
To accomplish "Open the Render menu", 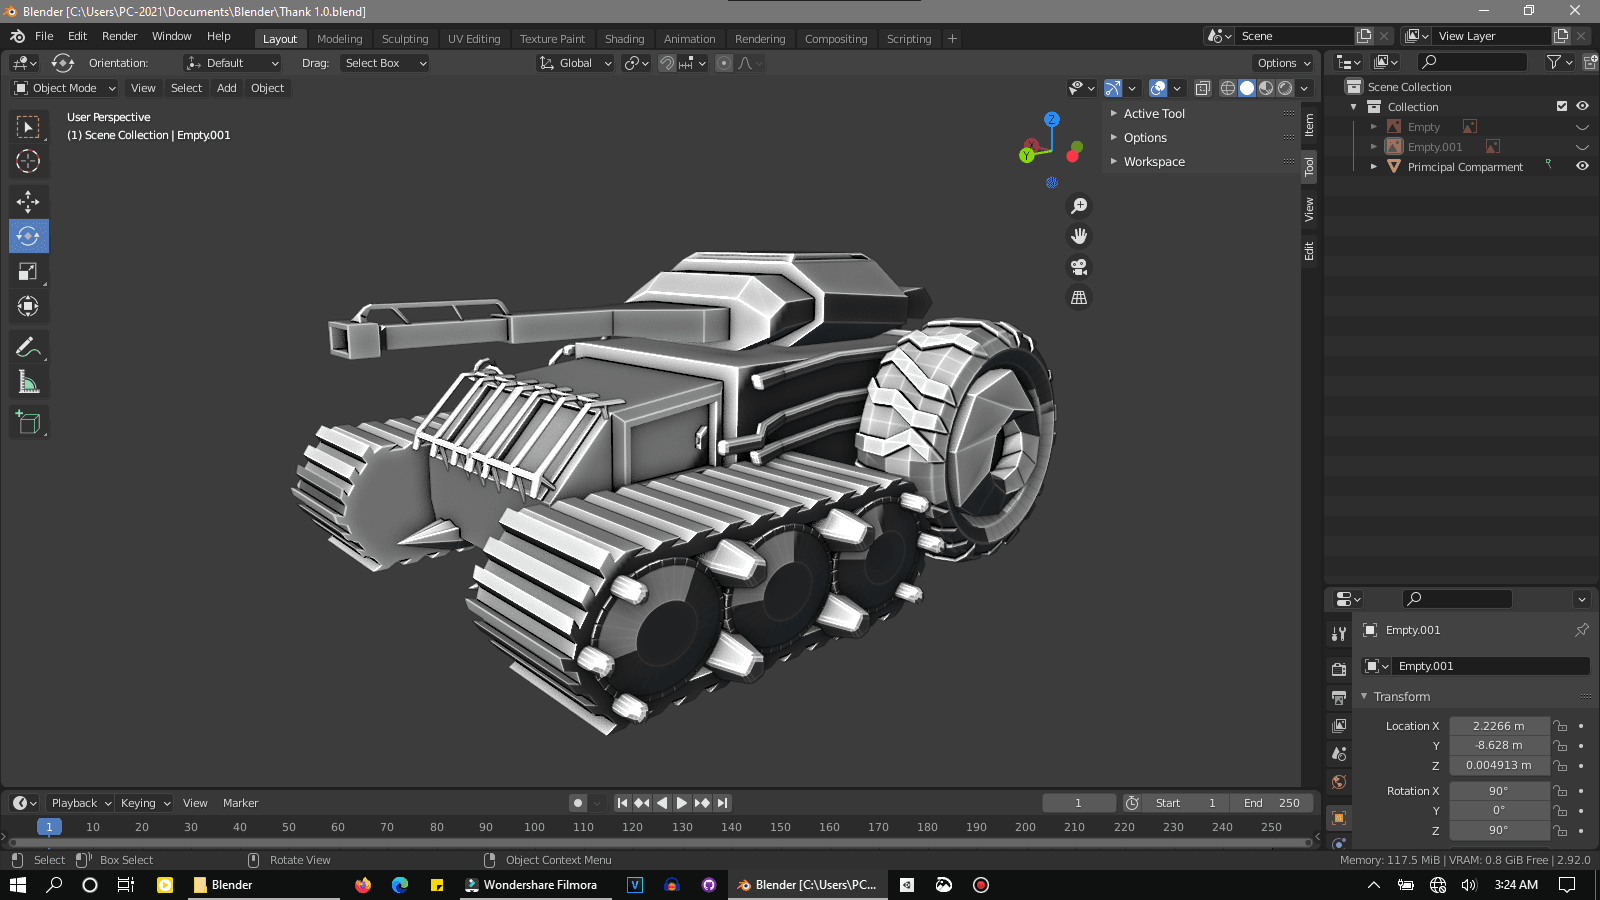I will coord(119,36).
